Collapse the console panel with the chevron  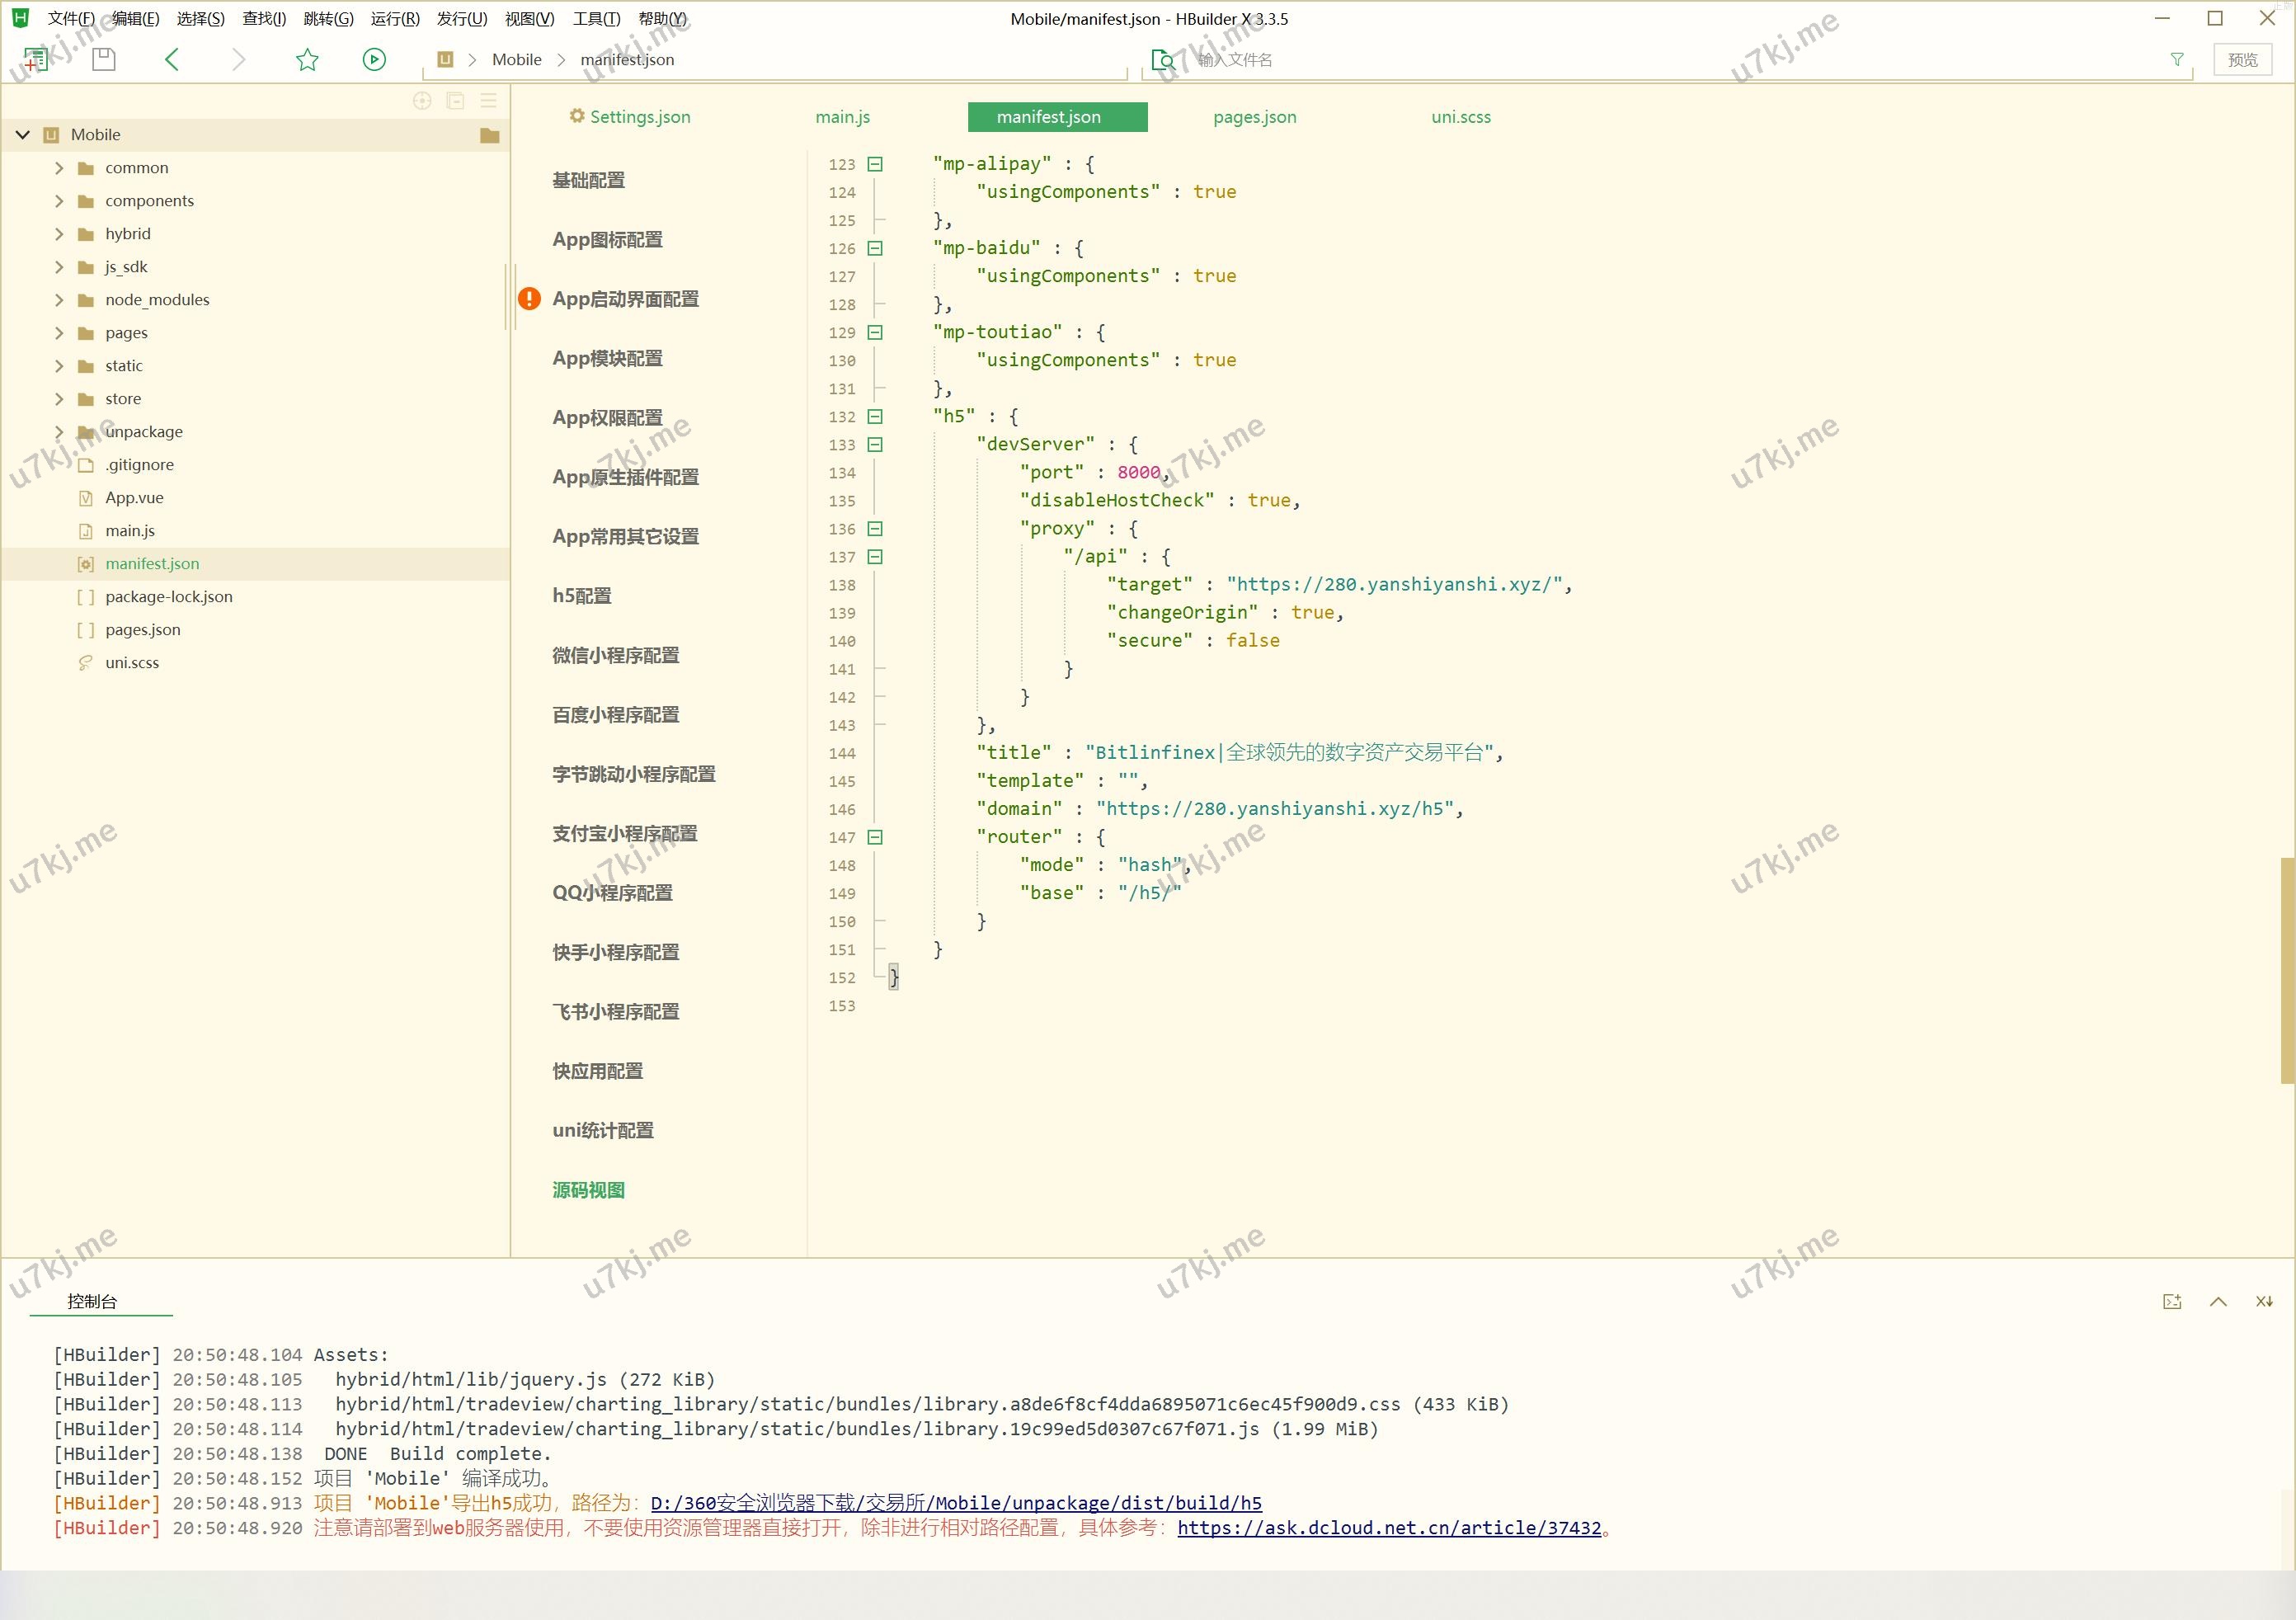2218,1300
